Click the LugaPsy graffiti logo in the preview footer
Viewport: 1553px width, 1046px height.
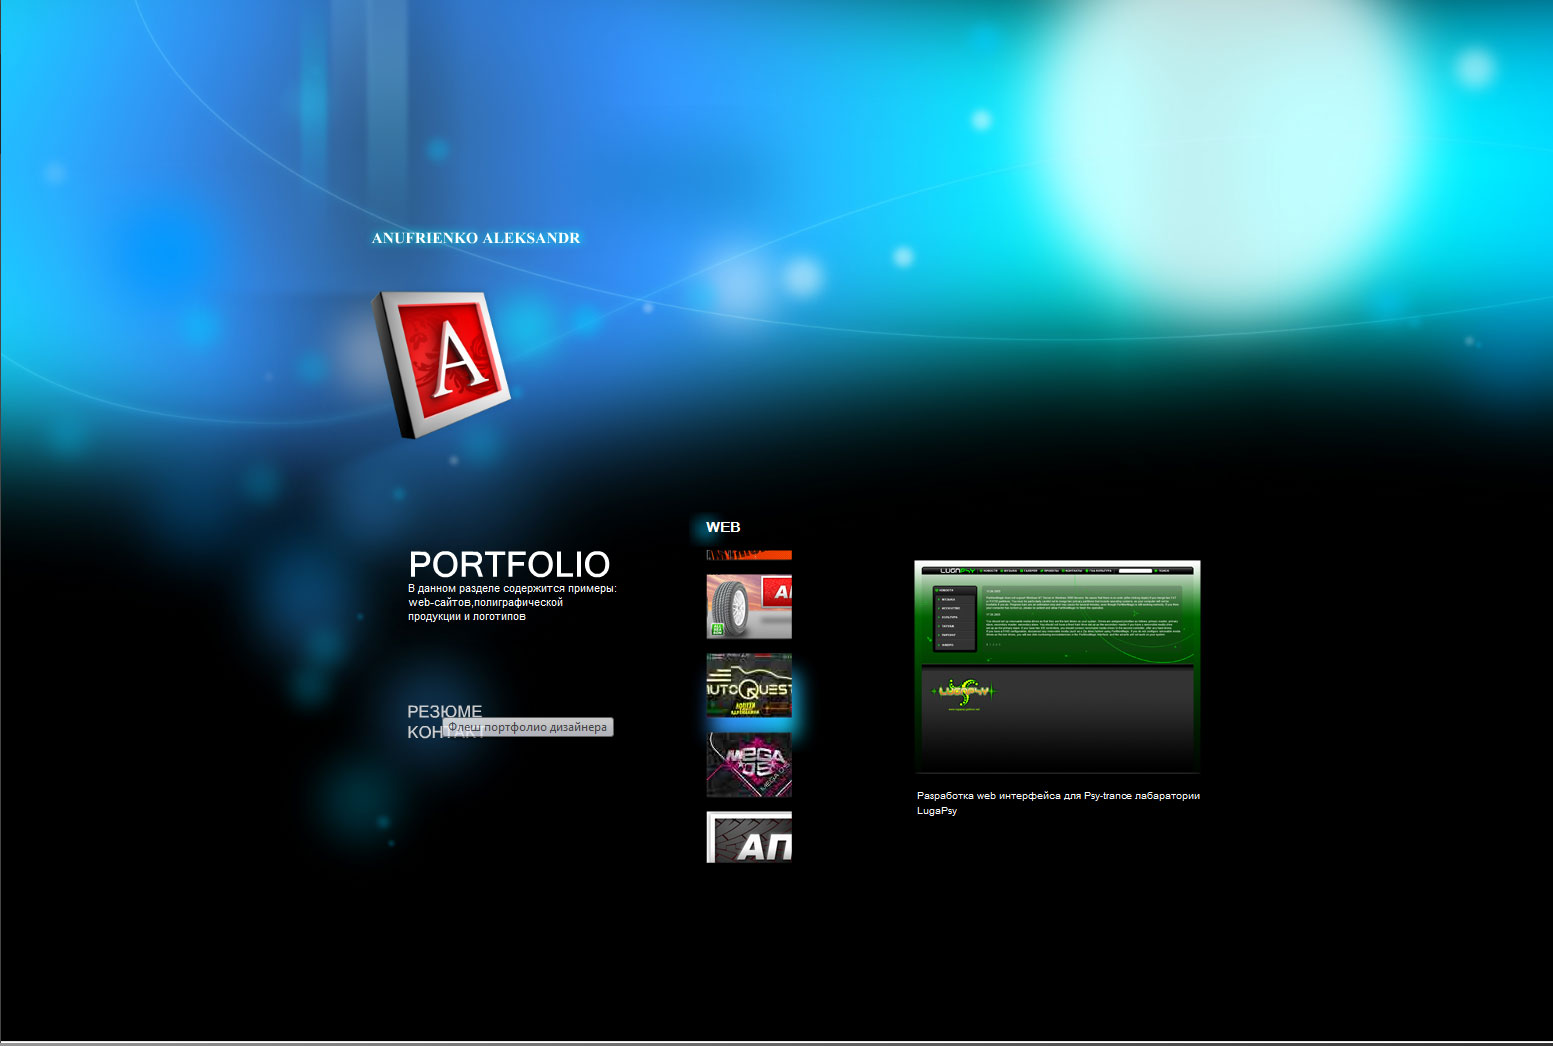[966, 691]
